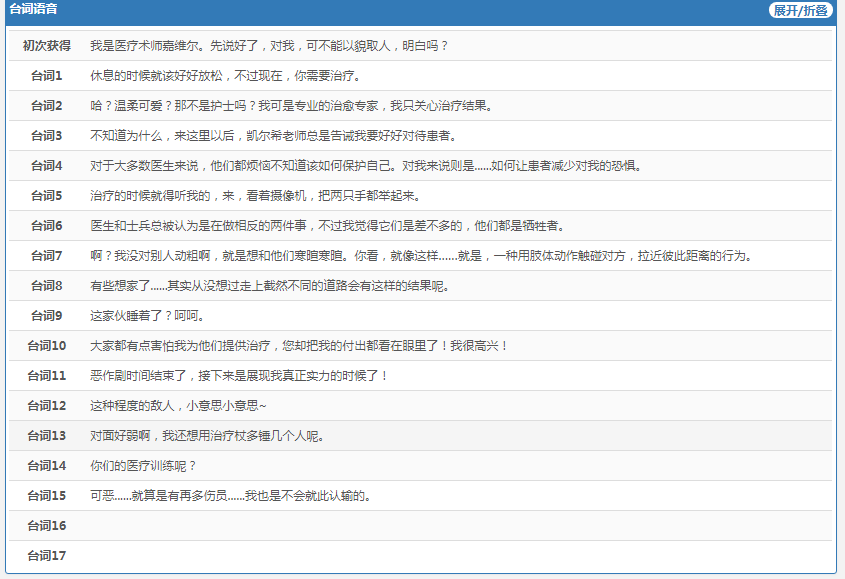
Task: Select the 台词5 row label
Action: coord(46,196)
